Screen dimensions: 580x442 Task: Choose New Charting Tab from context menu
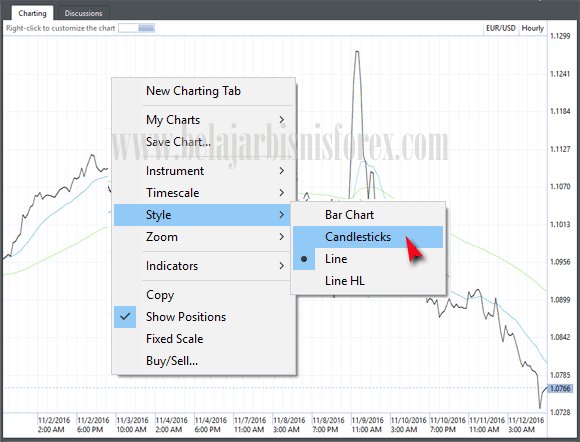[204, 91]
